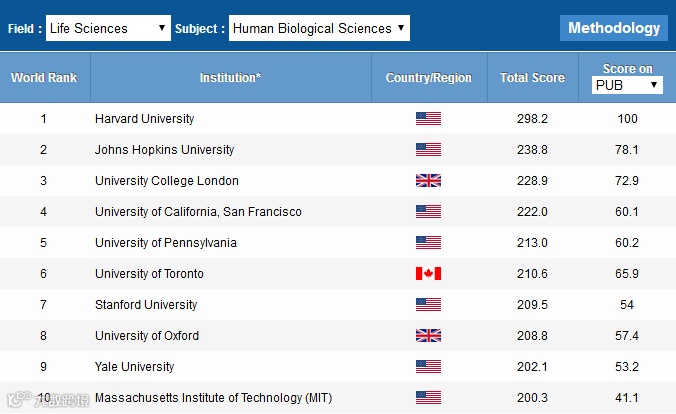Image resolution: width=676 pixels, height=414 pixels.
Task: Select Harvard University institution name
Action: [144, 119]
